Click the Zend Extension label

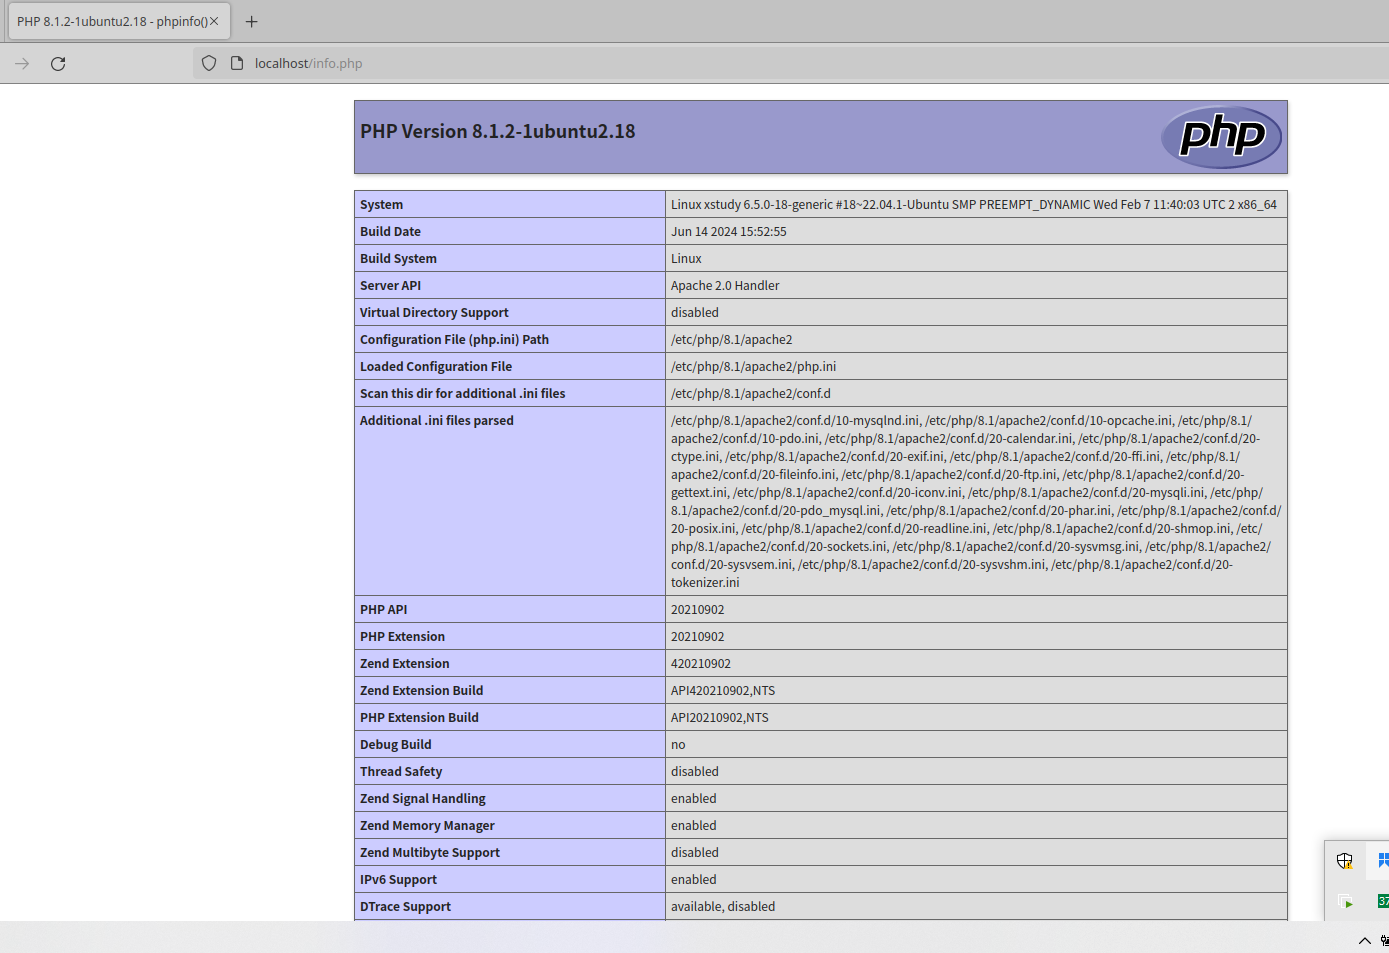[x=405, y=663]
